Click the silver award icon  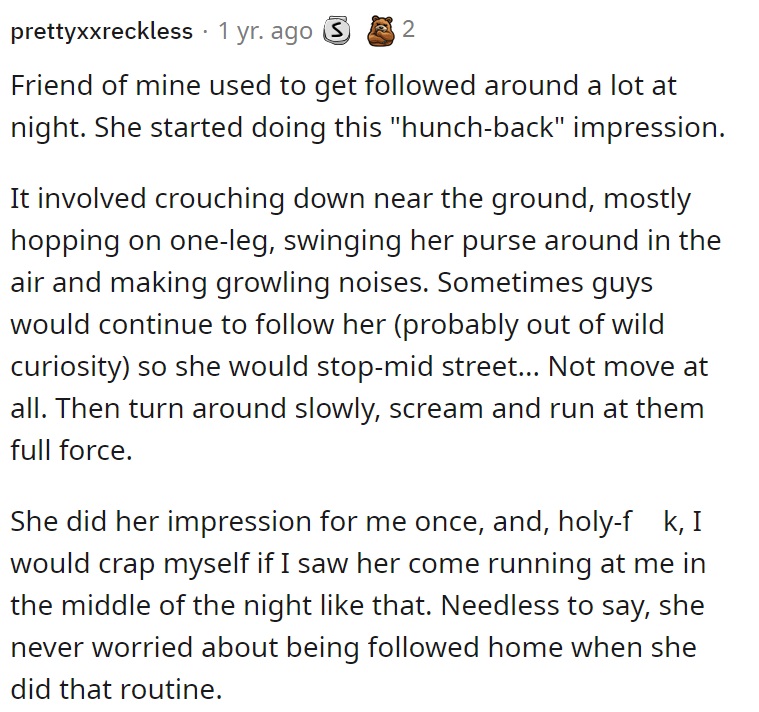336,31
